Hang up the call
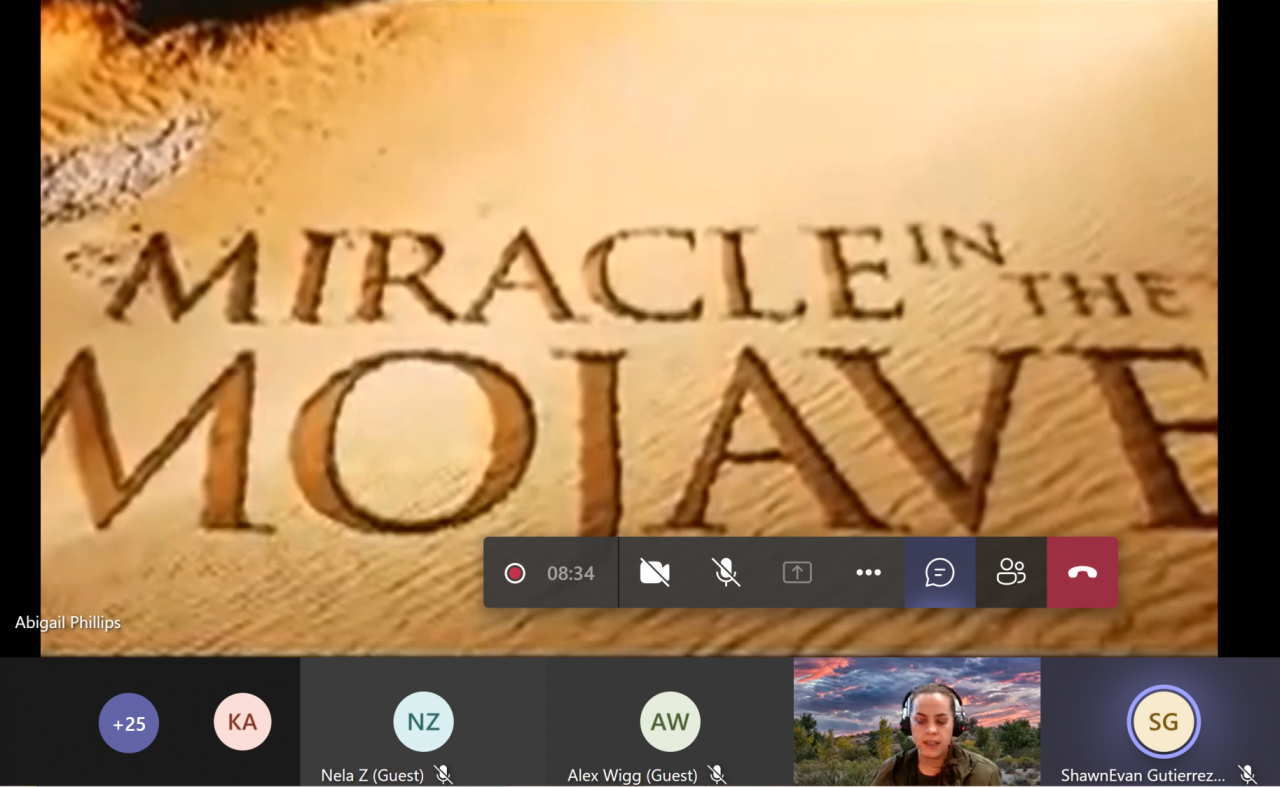 tap(1082, 573)
